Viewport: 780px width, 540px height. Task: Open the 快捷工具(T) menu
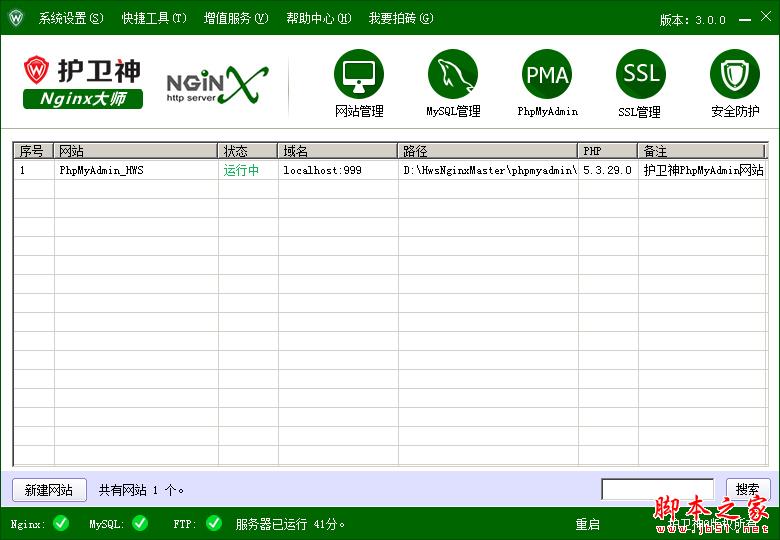point(154,18)
